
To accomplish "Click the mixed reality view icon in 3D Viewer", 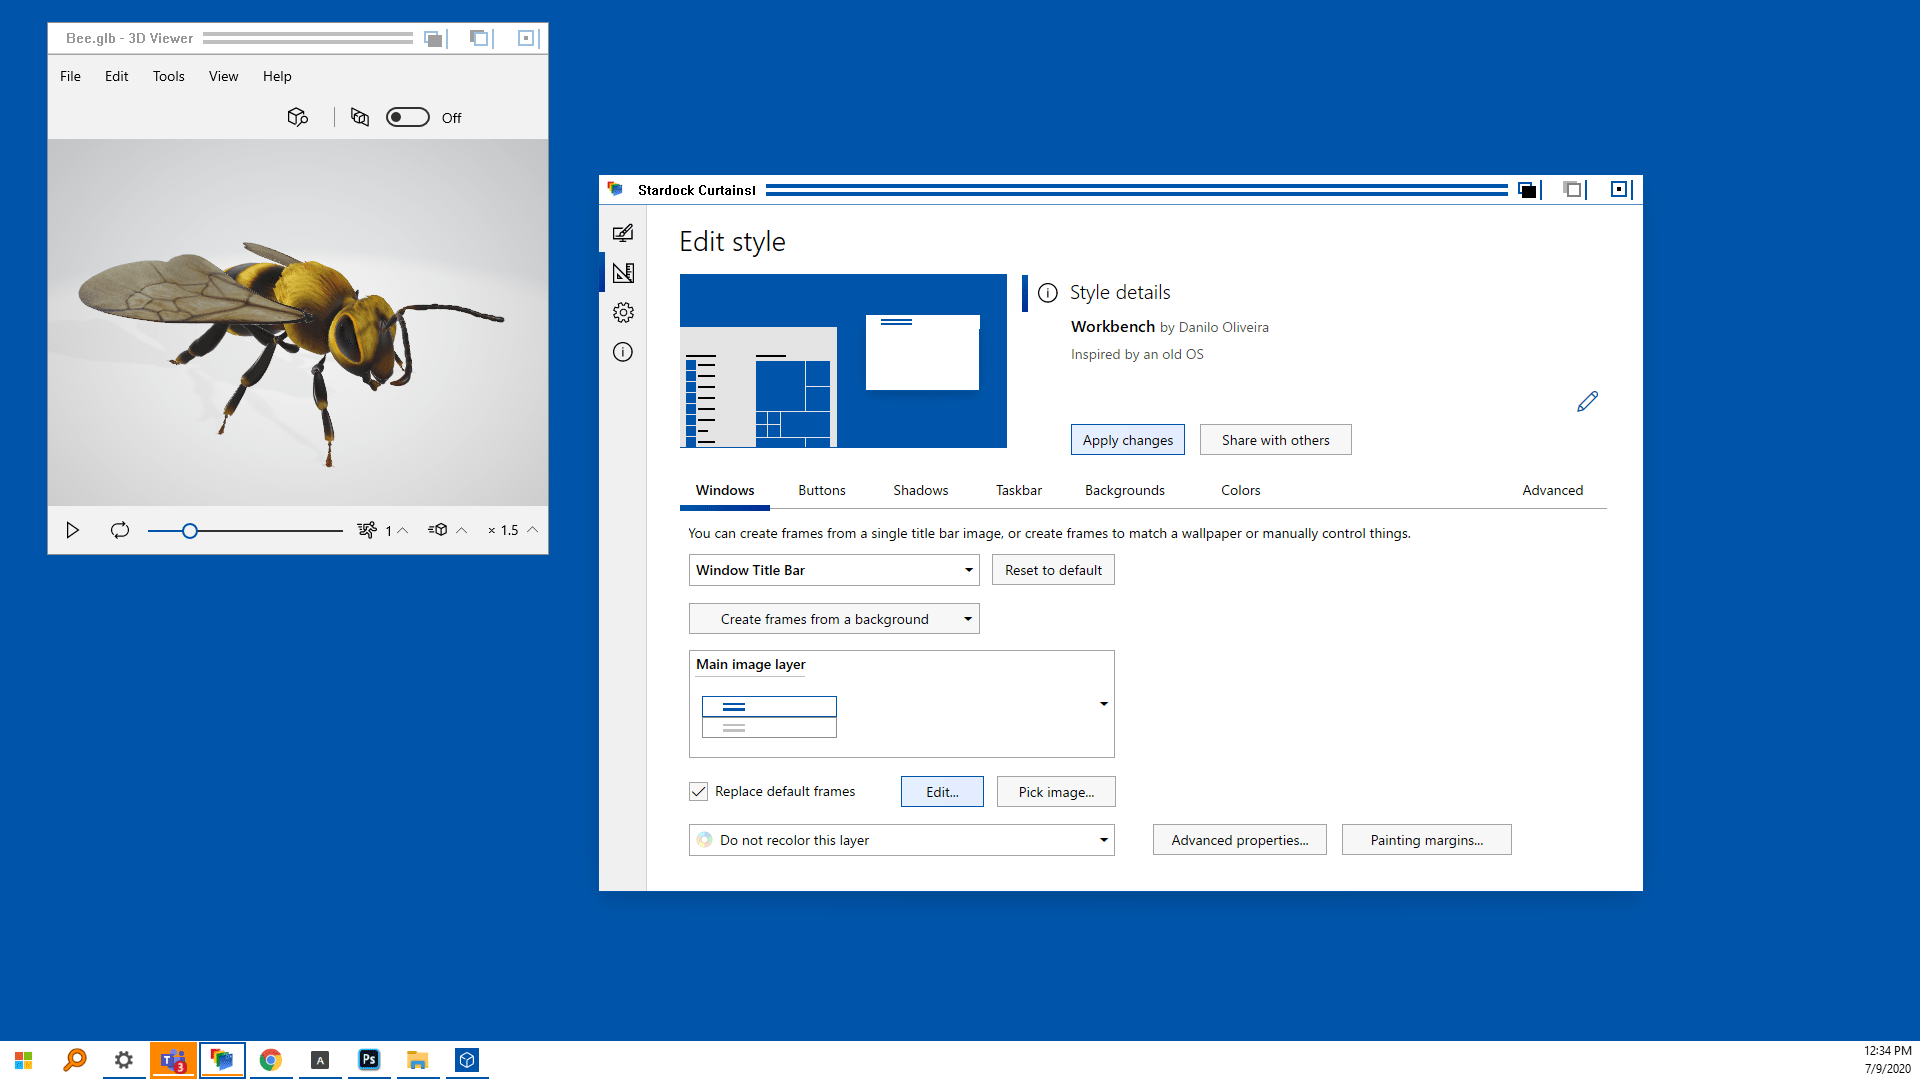I will tap(360, 117).
